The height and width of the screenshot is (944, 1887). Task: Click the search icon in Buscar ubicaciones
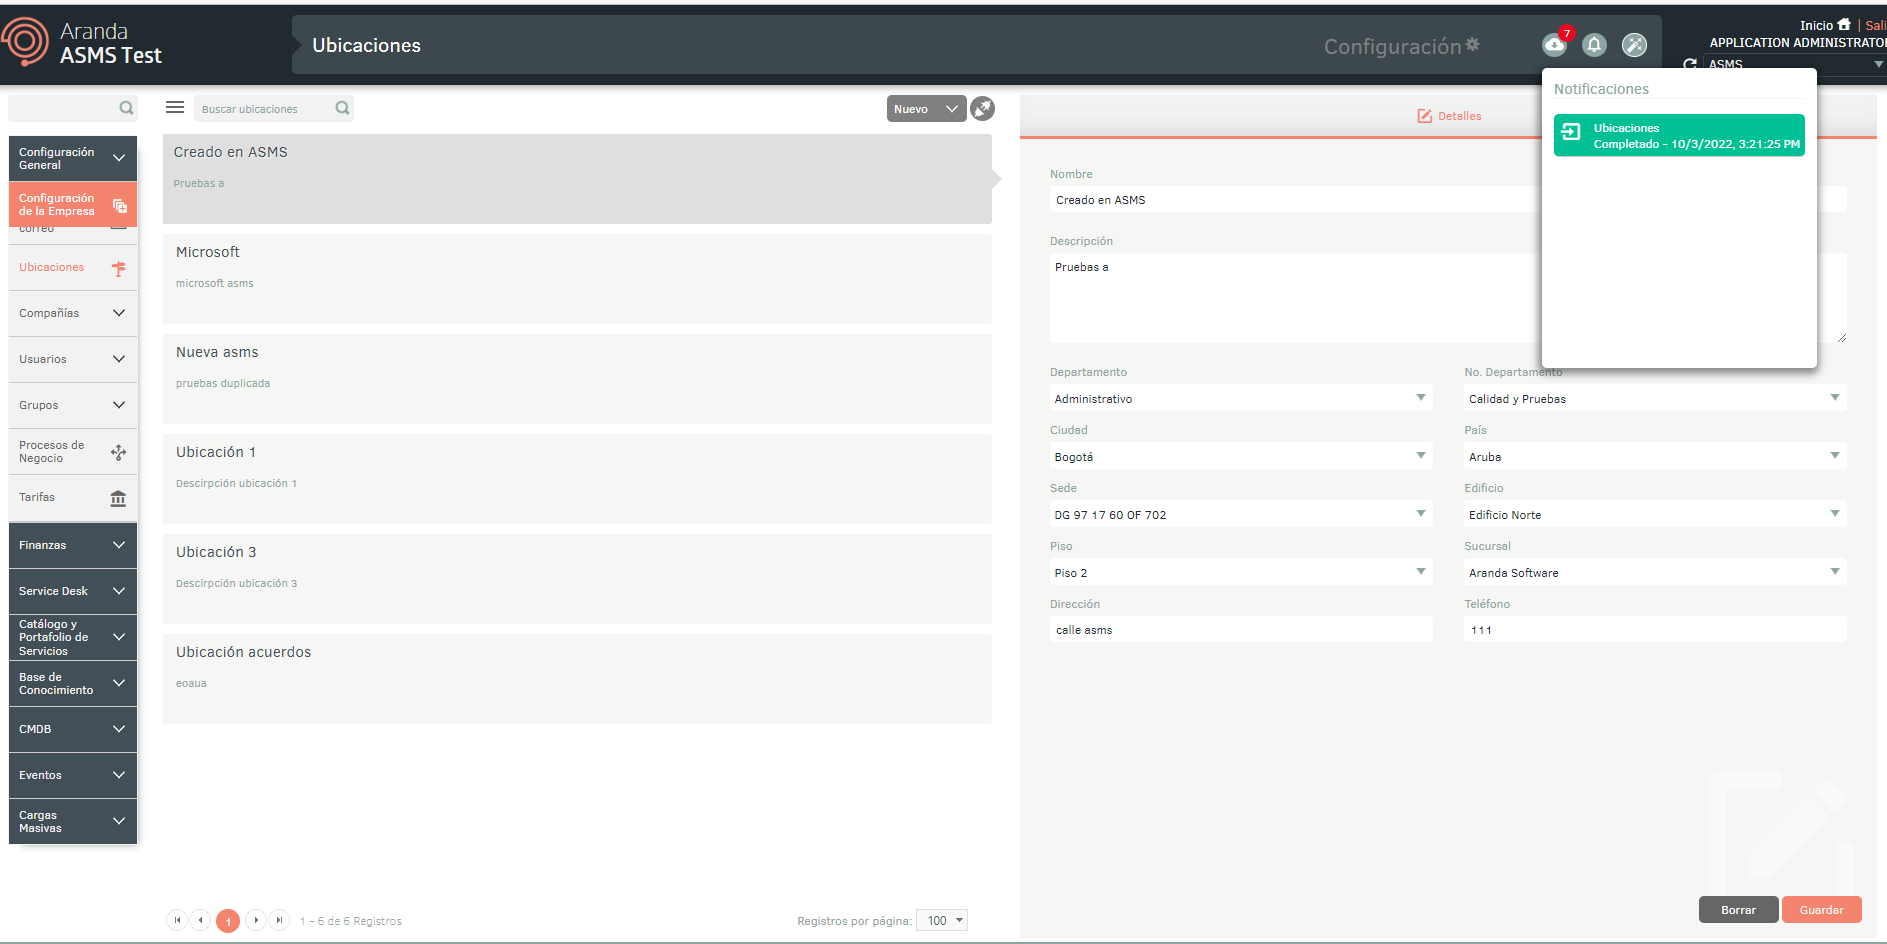pyautogui.click(x=342, y=108)
